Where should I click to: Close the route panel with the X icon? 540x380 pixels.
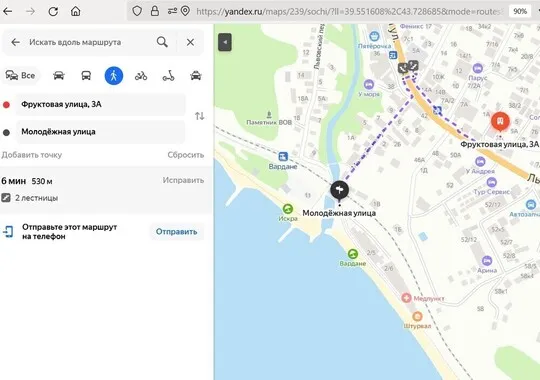coord(190,42)
